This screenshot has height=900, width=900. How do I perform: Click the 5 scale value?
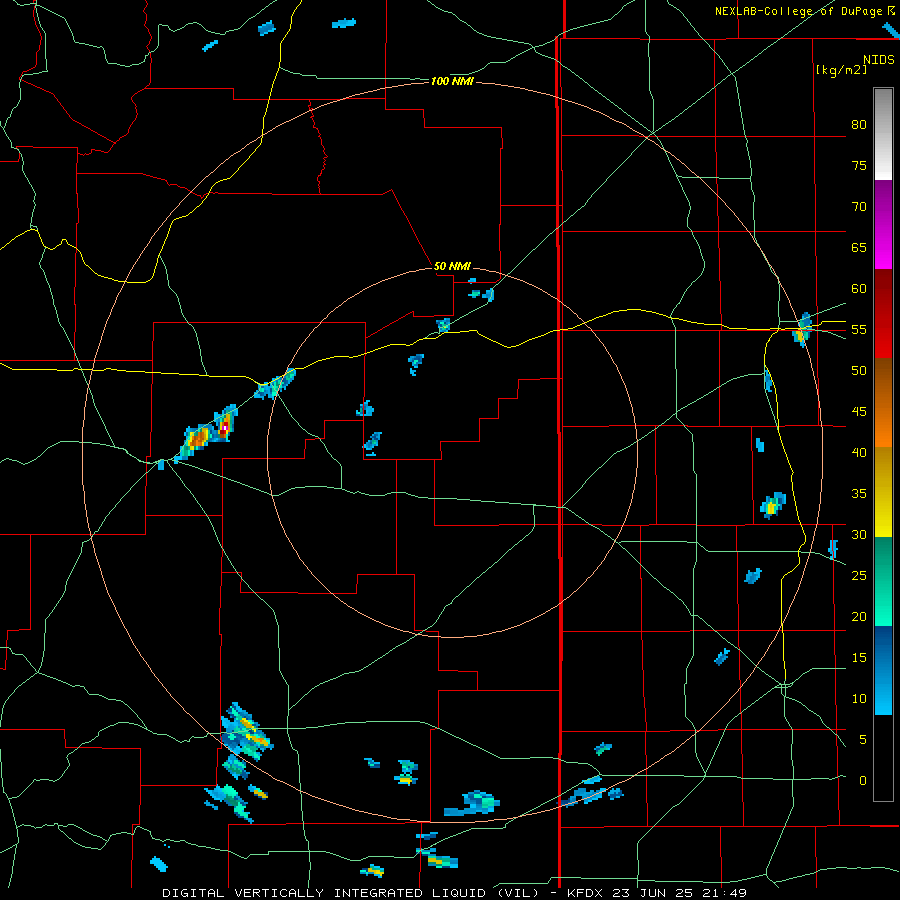pos(863,740)
